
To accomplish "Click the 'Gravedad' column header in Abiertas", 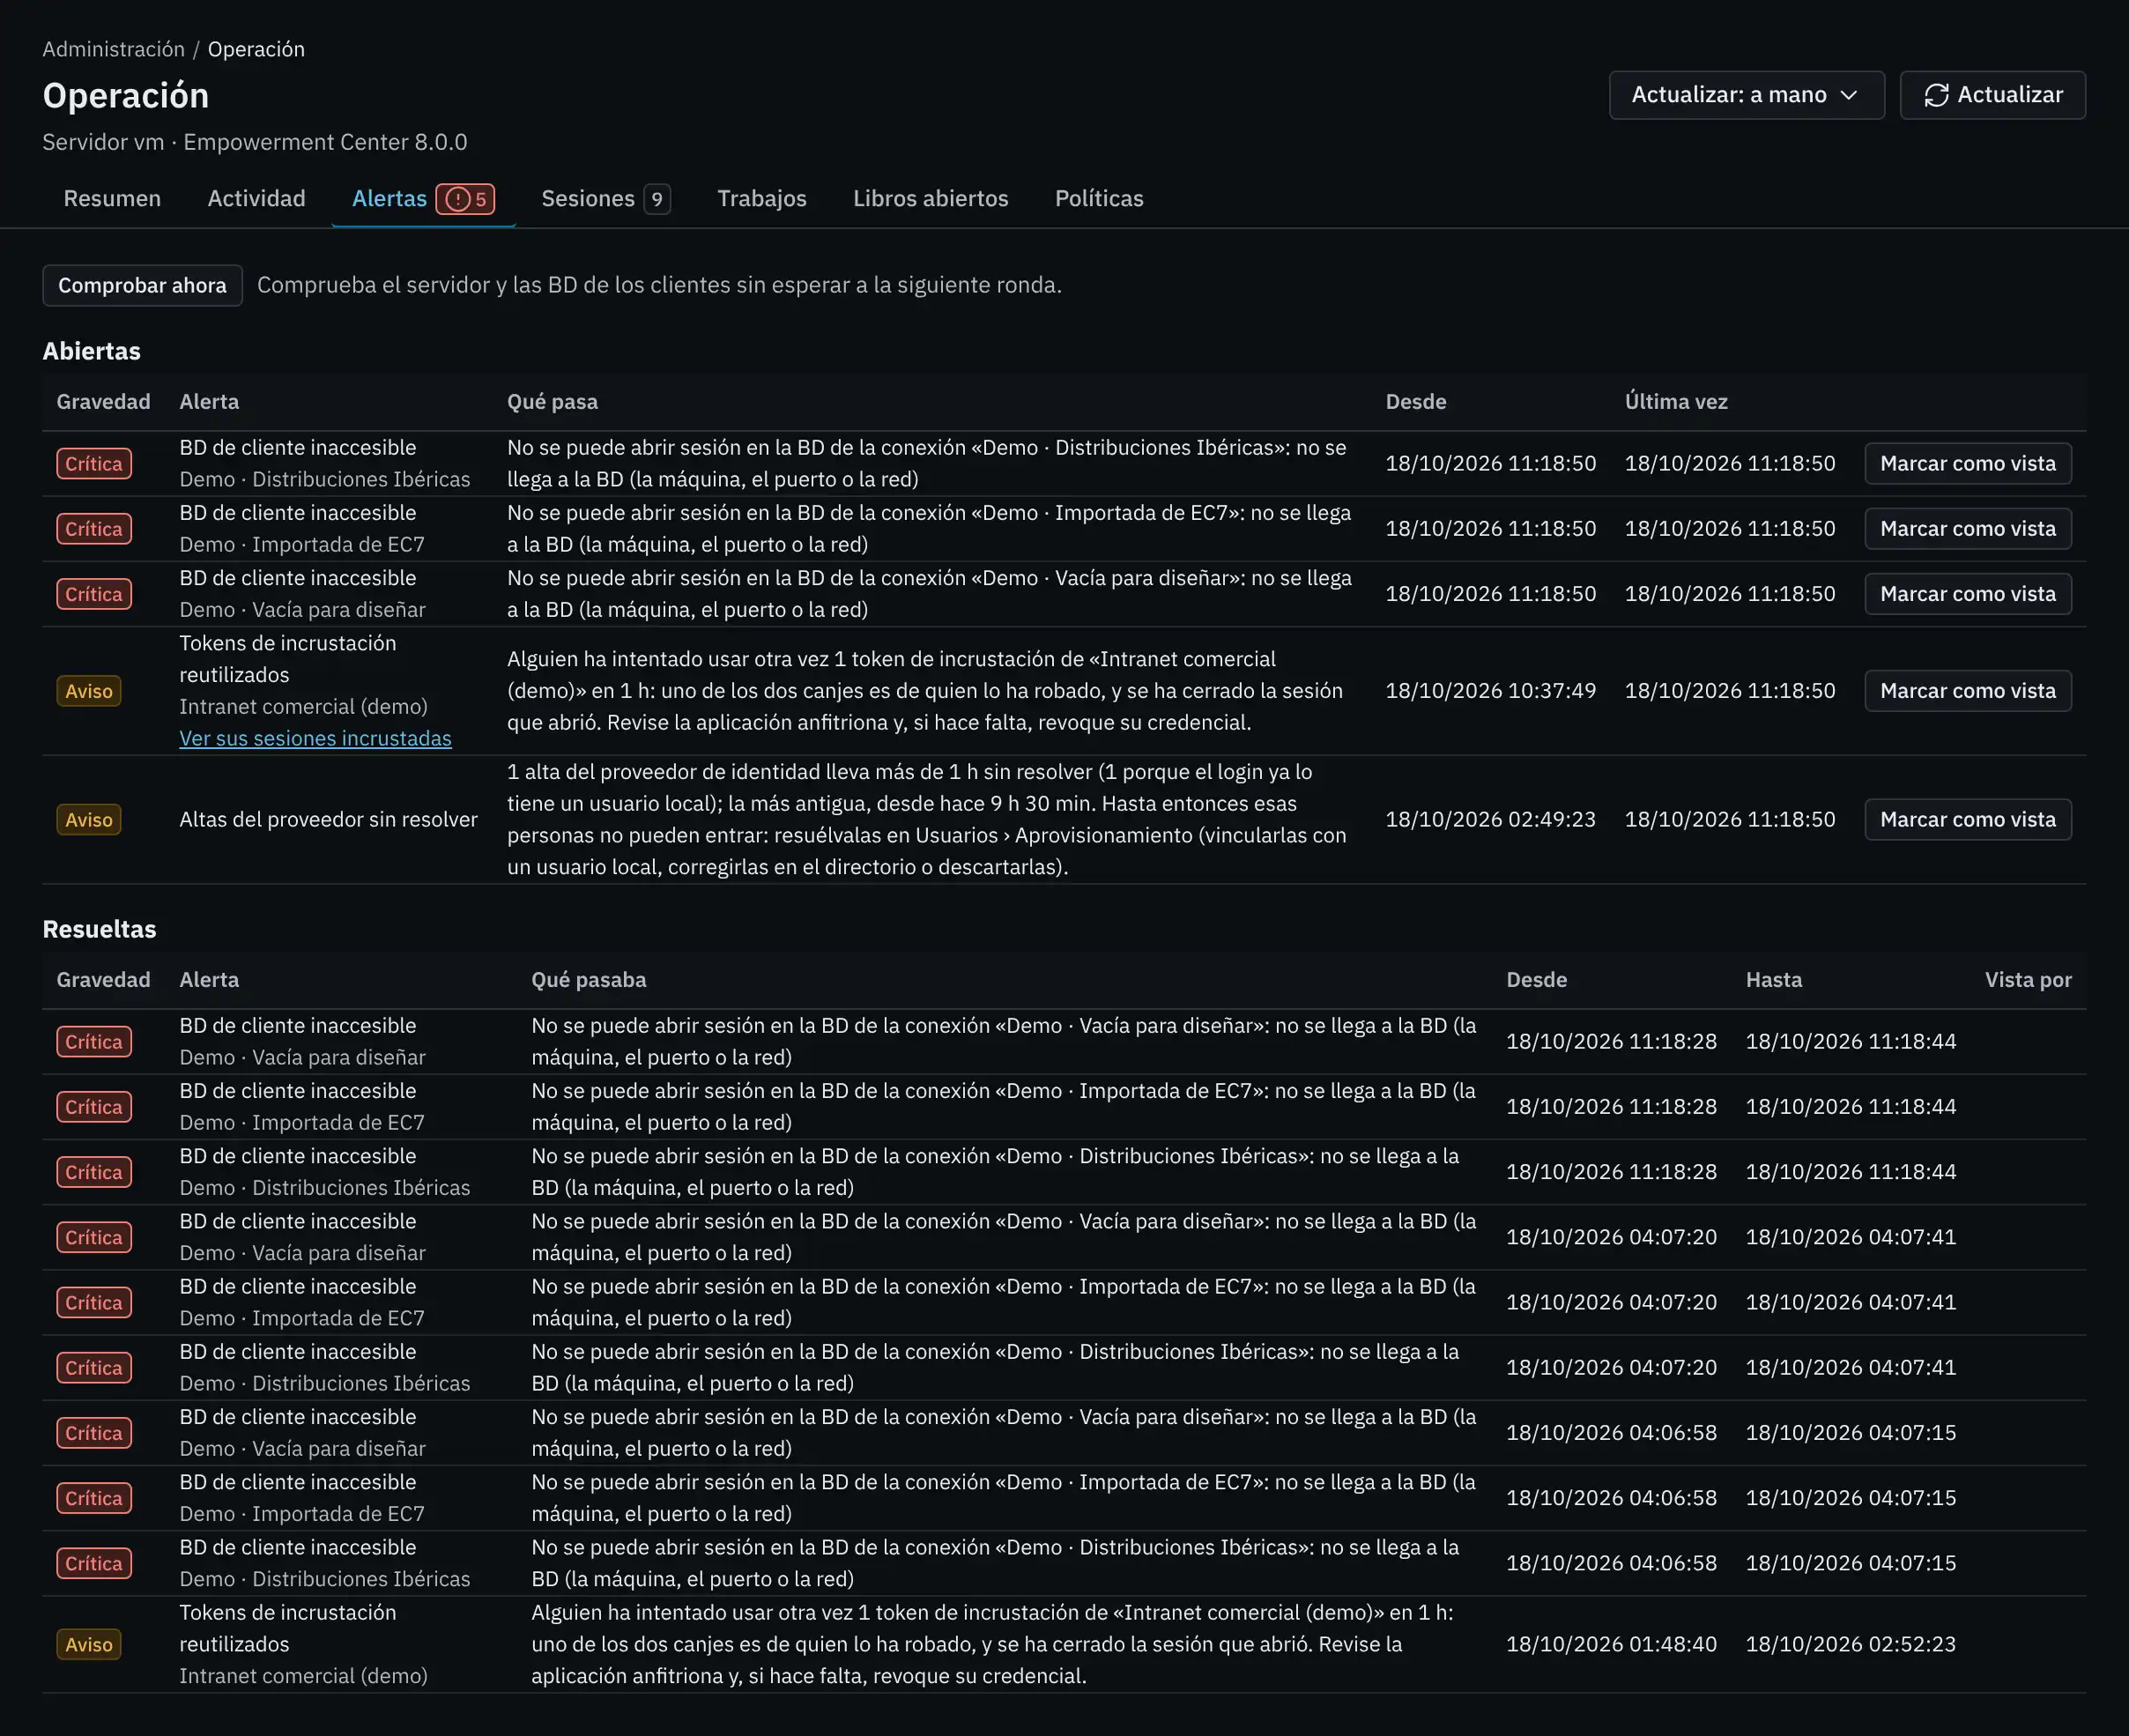I will (x=103, y=401).
